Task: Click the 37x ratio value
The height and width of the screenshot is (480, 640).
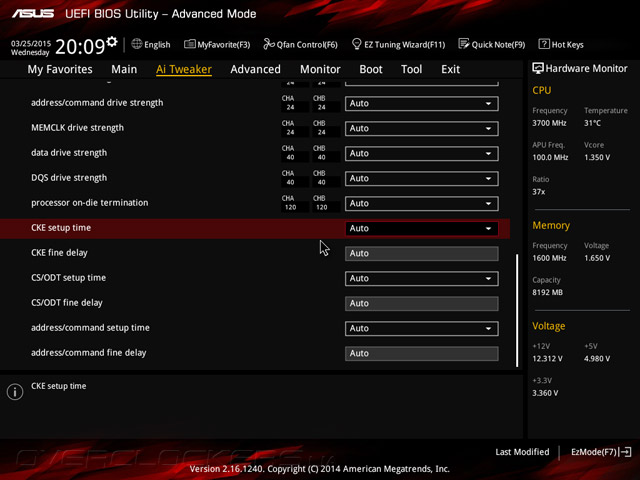Action: coord(538,192)
